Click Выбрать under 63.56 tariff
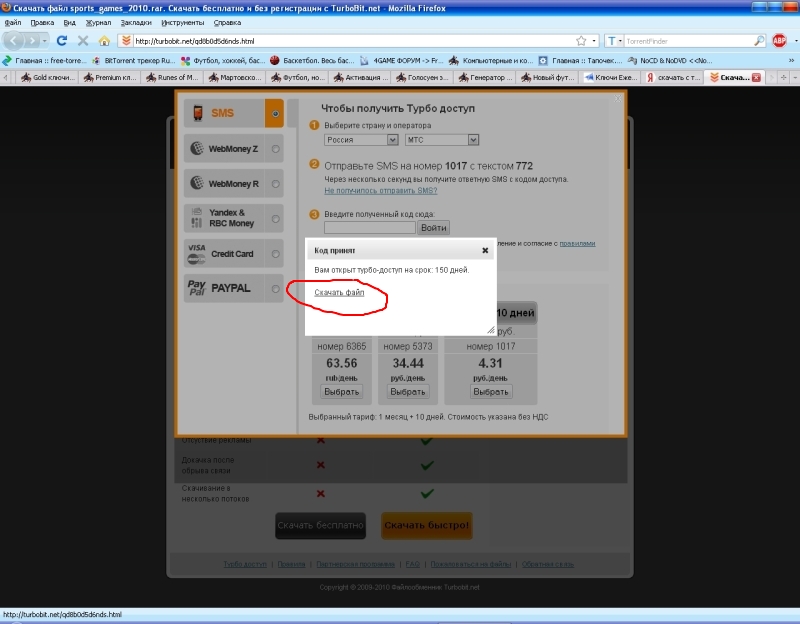This screenshot has height=624, width=800. (x=341, y=392)
